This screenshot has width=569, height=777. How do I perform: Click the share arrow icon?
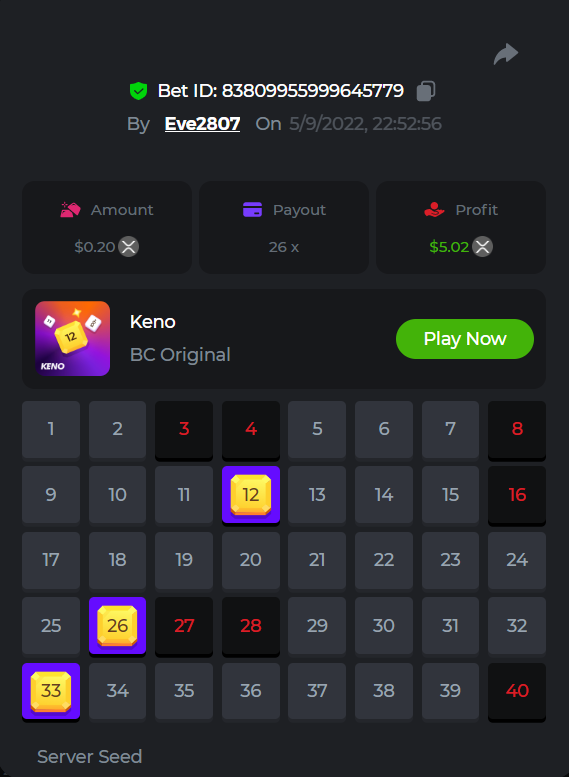(506, 54)
